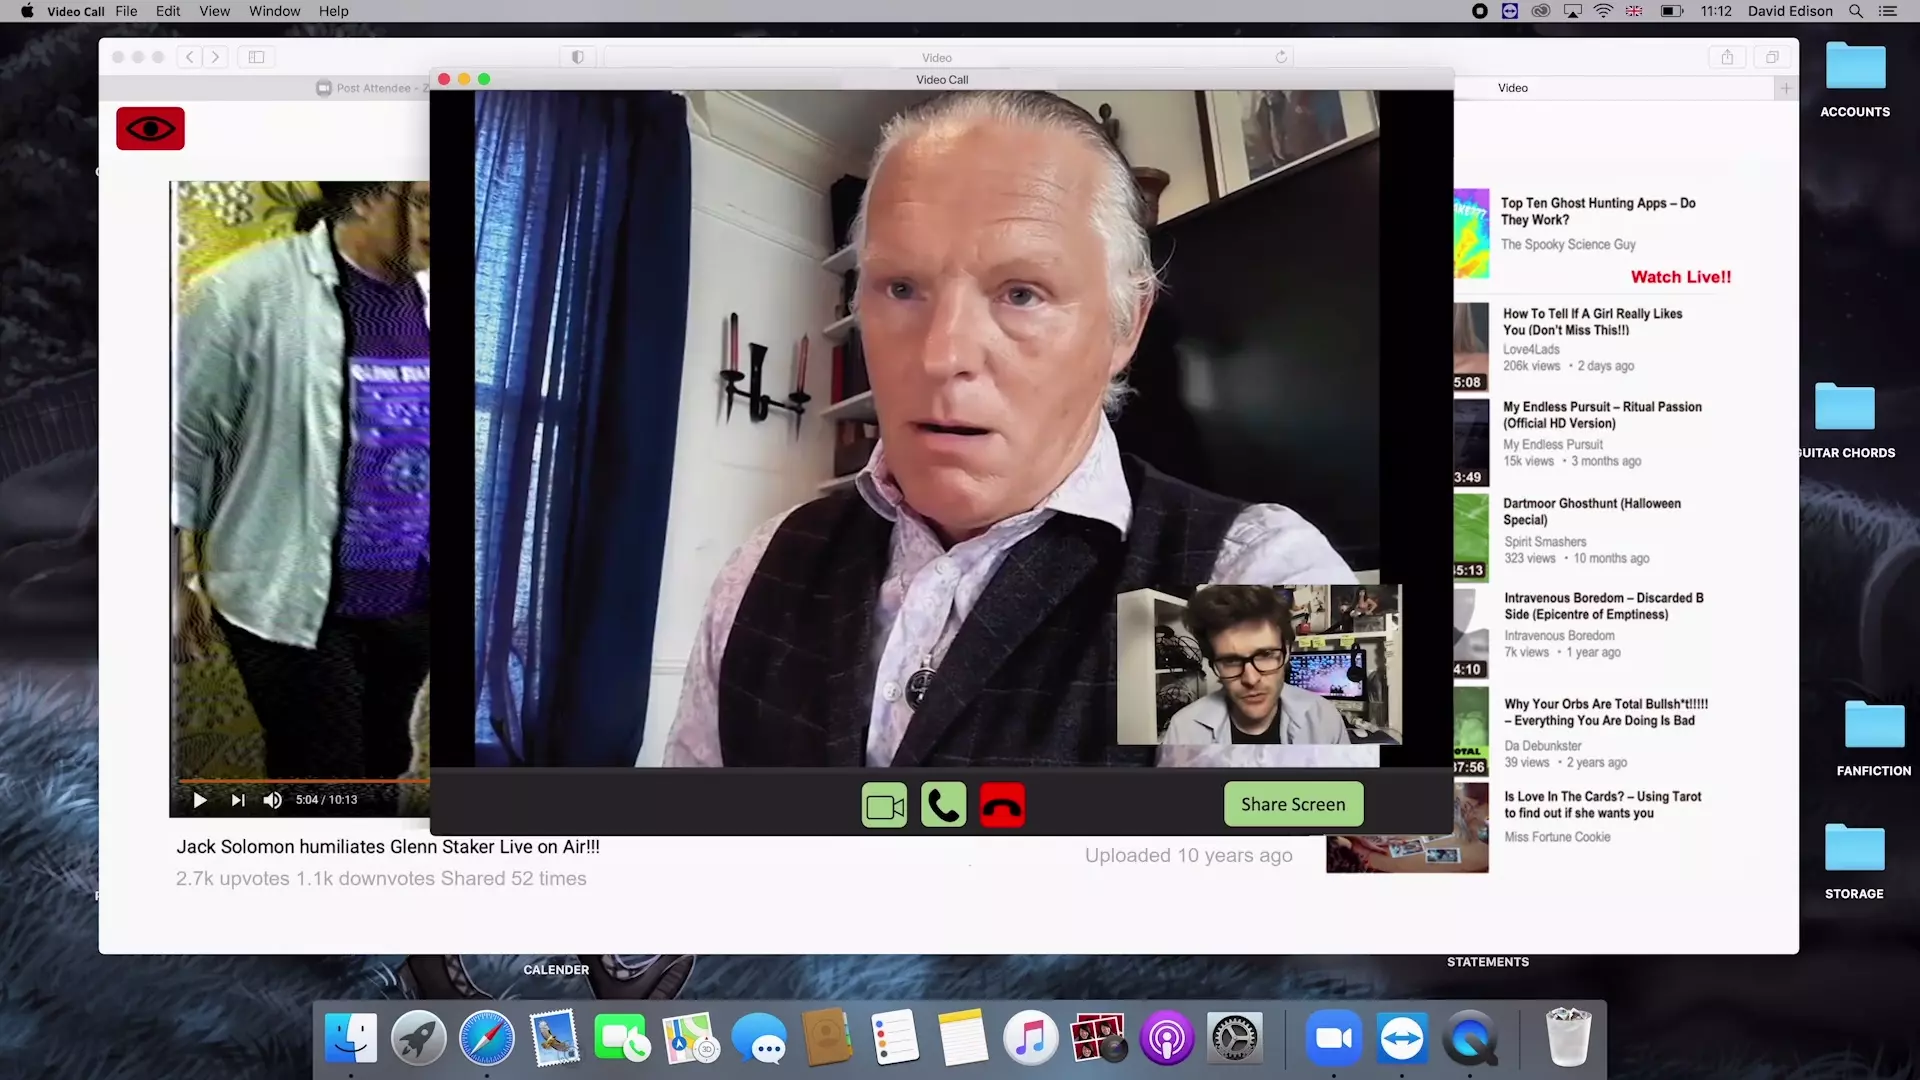Click the red eye site logo

pyautogui.click(x=150, y=129)
